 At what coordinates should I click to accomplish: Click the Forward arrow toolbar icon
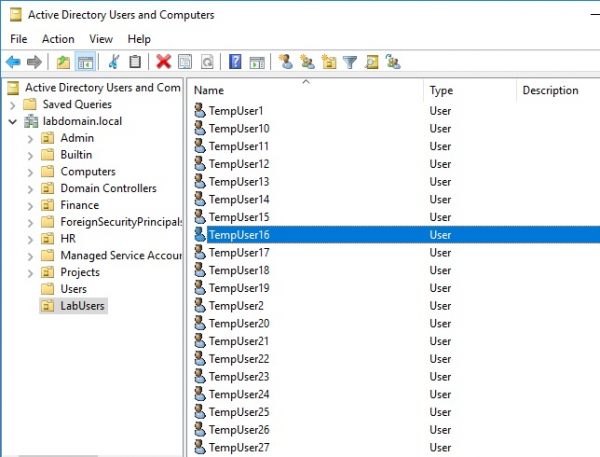(34, 62)
